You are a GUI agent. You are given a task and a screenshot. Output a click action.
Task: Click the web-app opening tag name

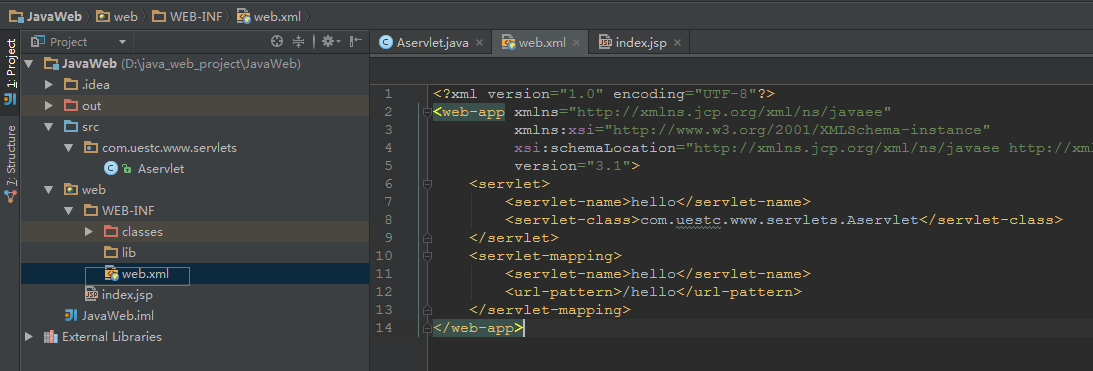coord(473,112)
